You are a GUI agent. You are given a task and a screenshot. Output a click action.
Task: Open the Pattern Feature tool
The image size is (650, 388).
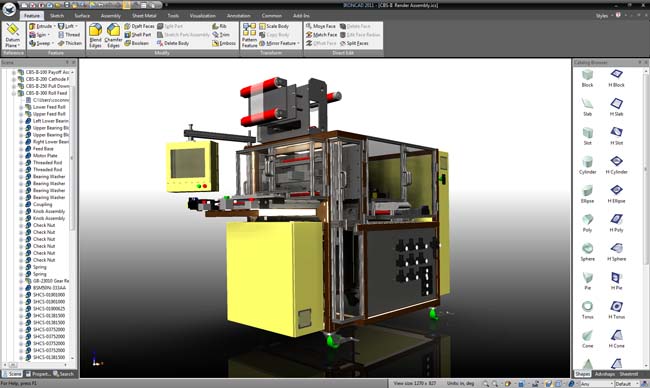[250, 36]
